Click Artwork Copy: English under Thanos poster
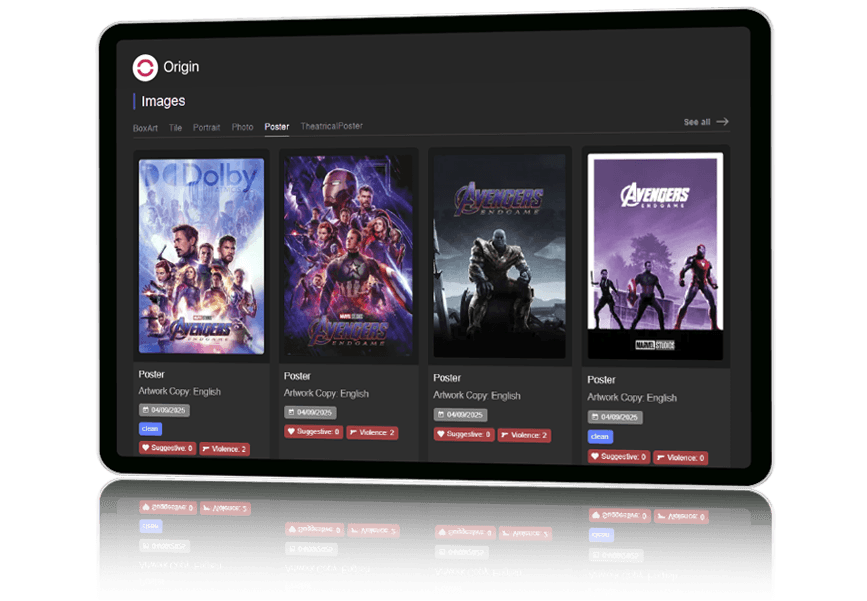The width and height of the screenshot is (867, 601). pos(477,396)
